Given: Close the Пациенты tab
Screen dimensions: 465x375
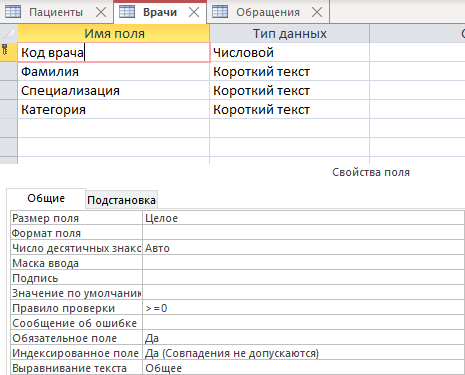Looking at the screenshot, I should click(101, 13).
